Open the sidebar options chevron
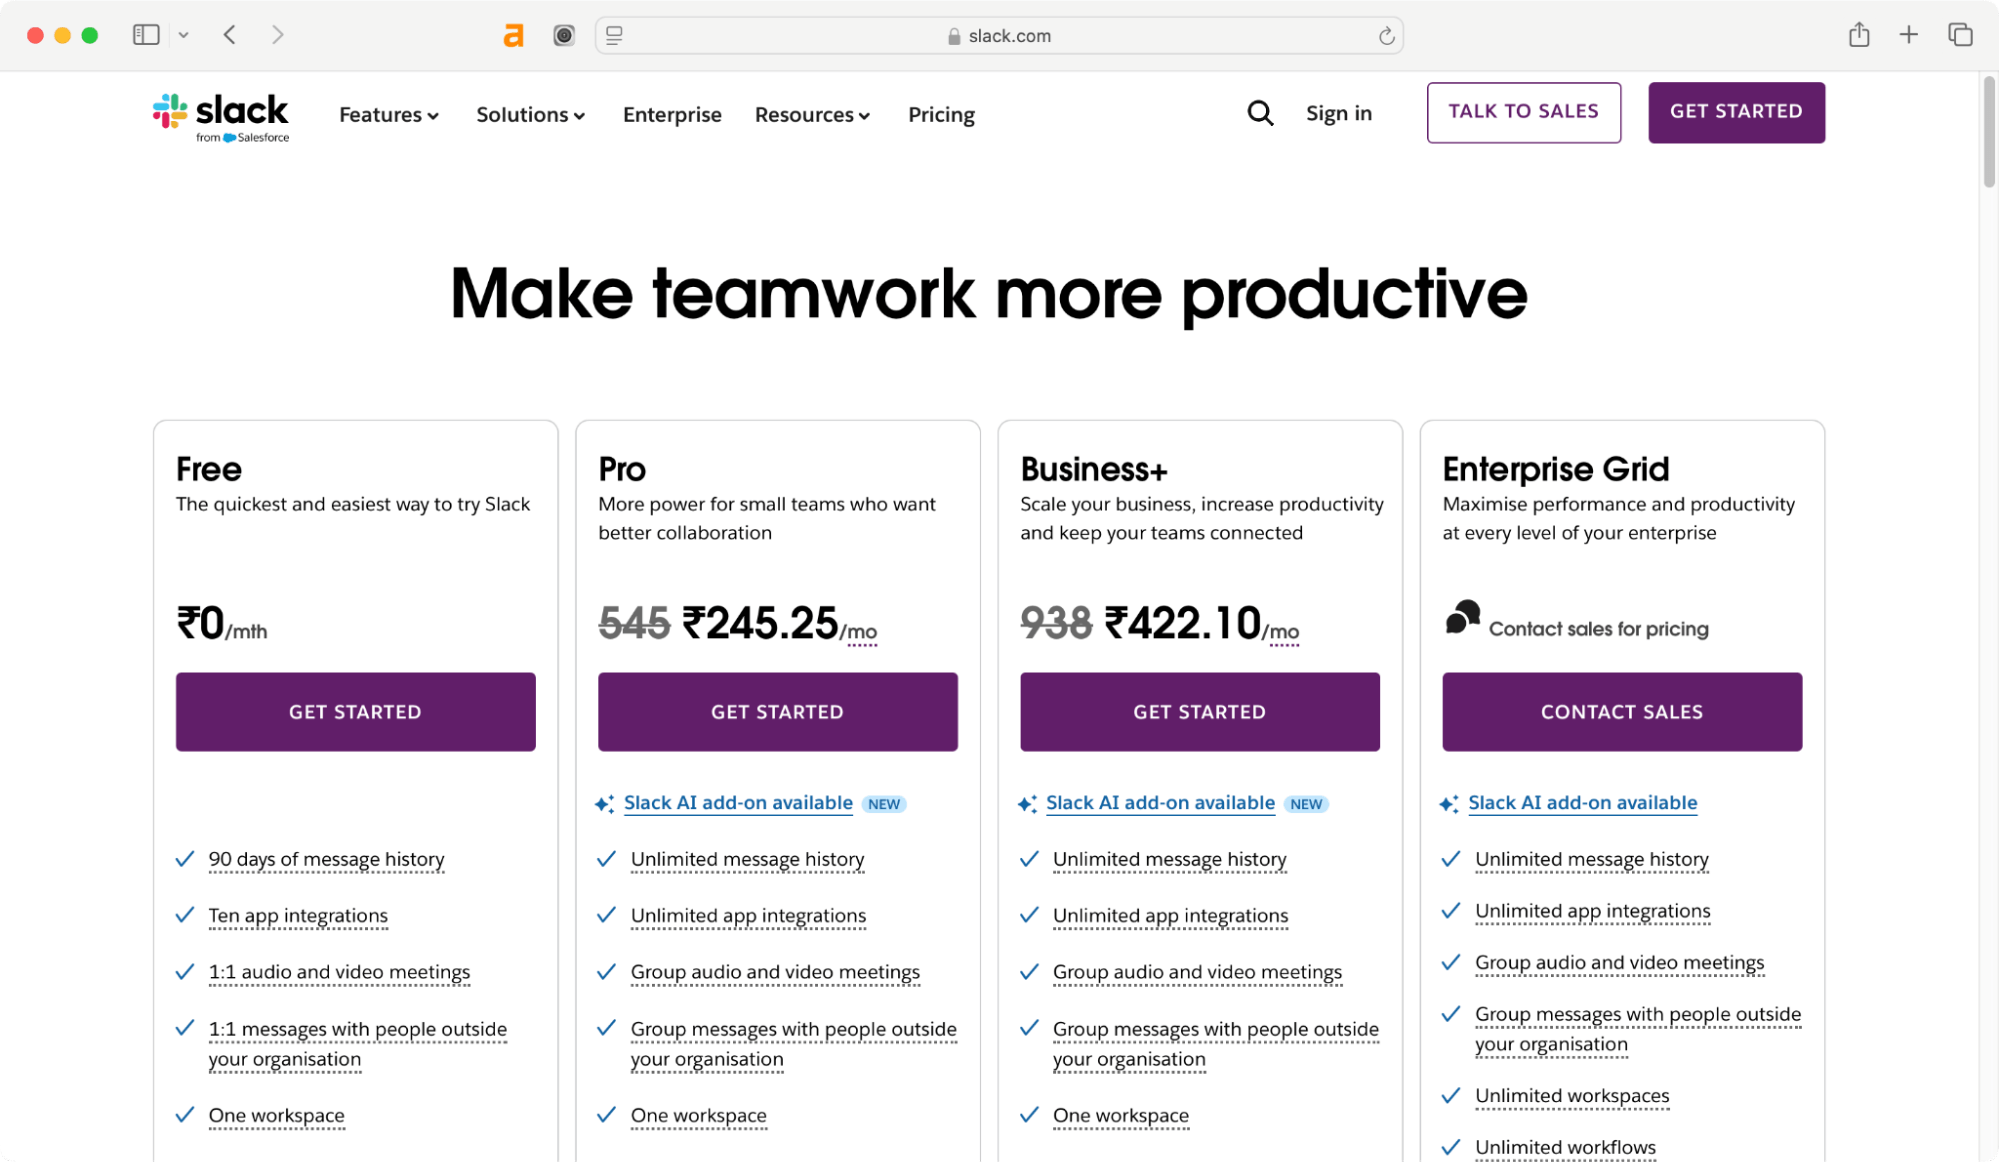This screenshot has width=1999, height=1162. point(184,35)
